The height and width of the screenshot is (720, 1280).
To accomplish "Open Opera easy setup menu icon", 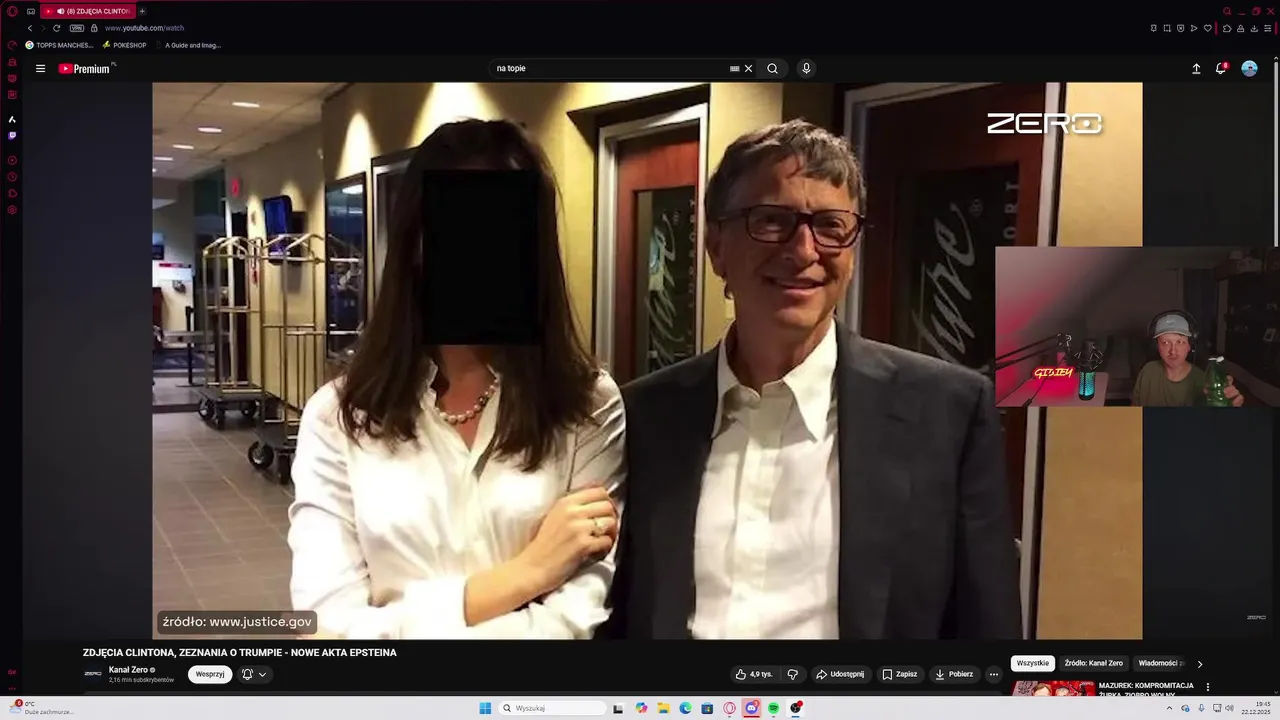I will click(x=1267, y=28).
